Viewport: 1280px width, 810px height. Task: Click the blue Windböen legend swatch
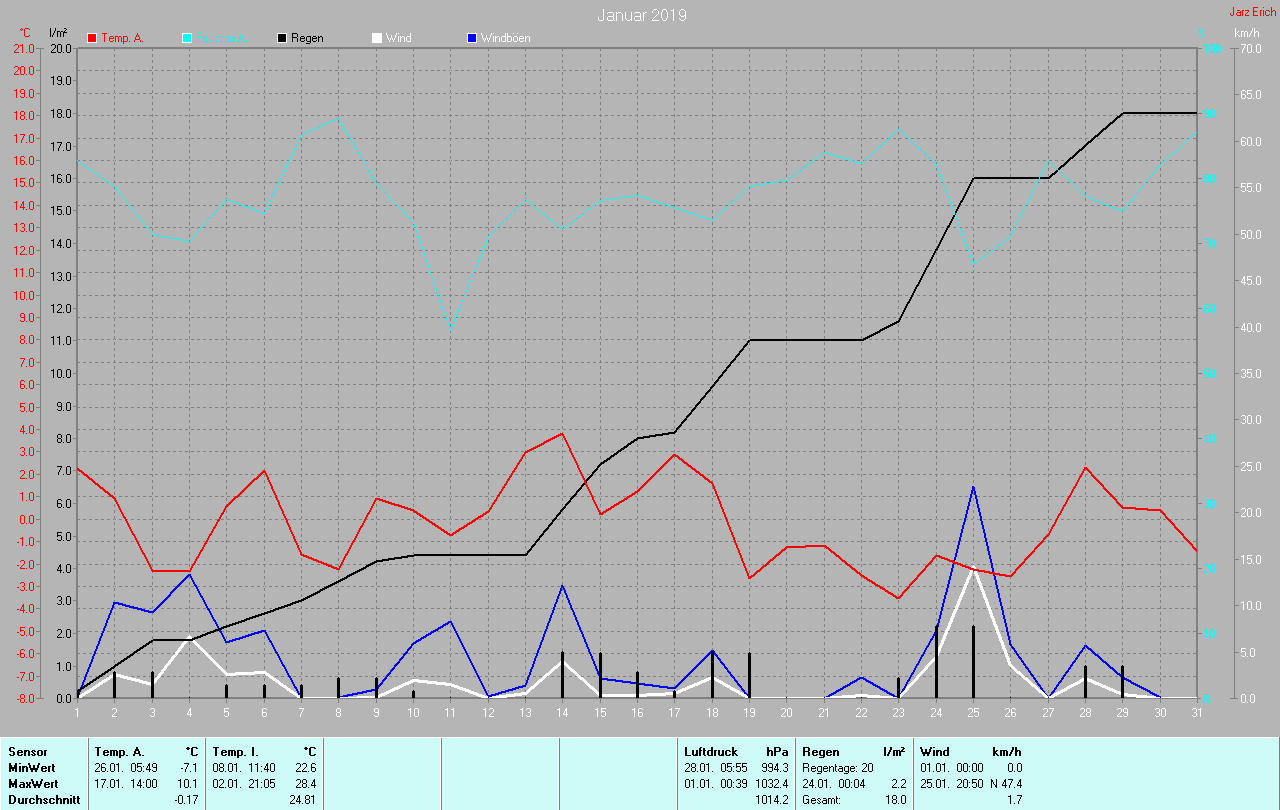click(472, 38)
